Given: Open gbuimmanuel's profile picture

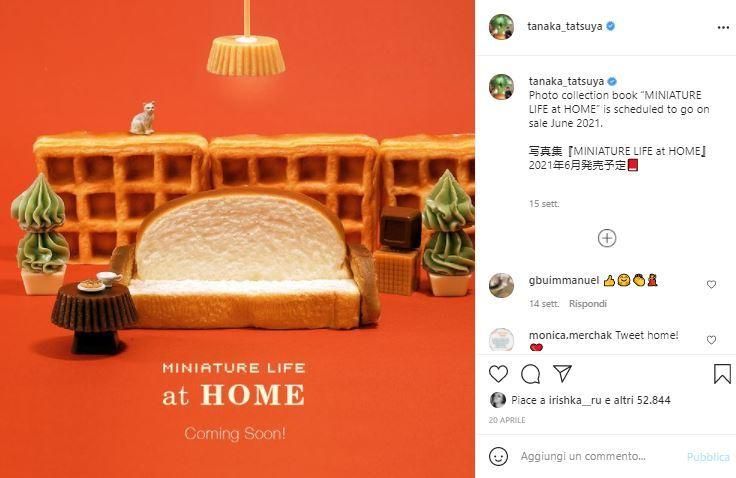Looking at the screenshot, I should pyautogui.click(x=501, y=285).
